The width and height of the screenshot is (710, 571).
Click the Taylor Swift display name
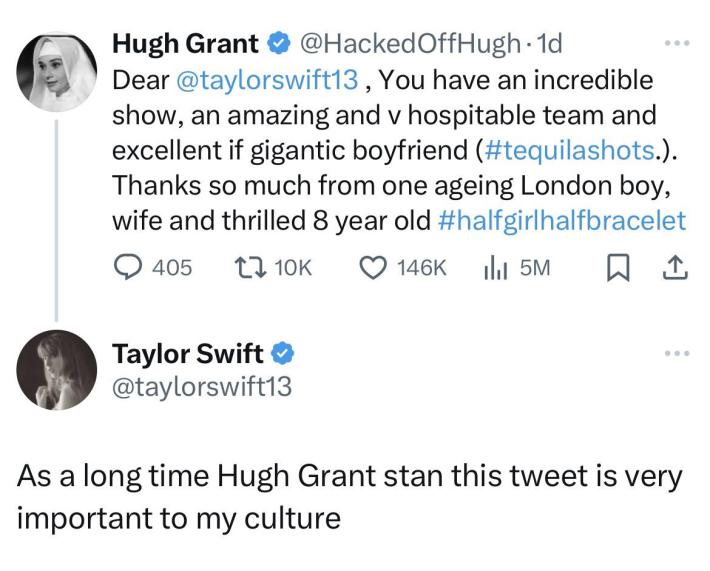pos(187,353)
